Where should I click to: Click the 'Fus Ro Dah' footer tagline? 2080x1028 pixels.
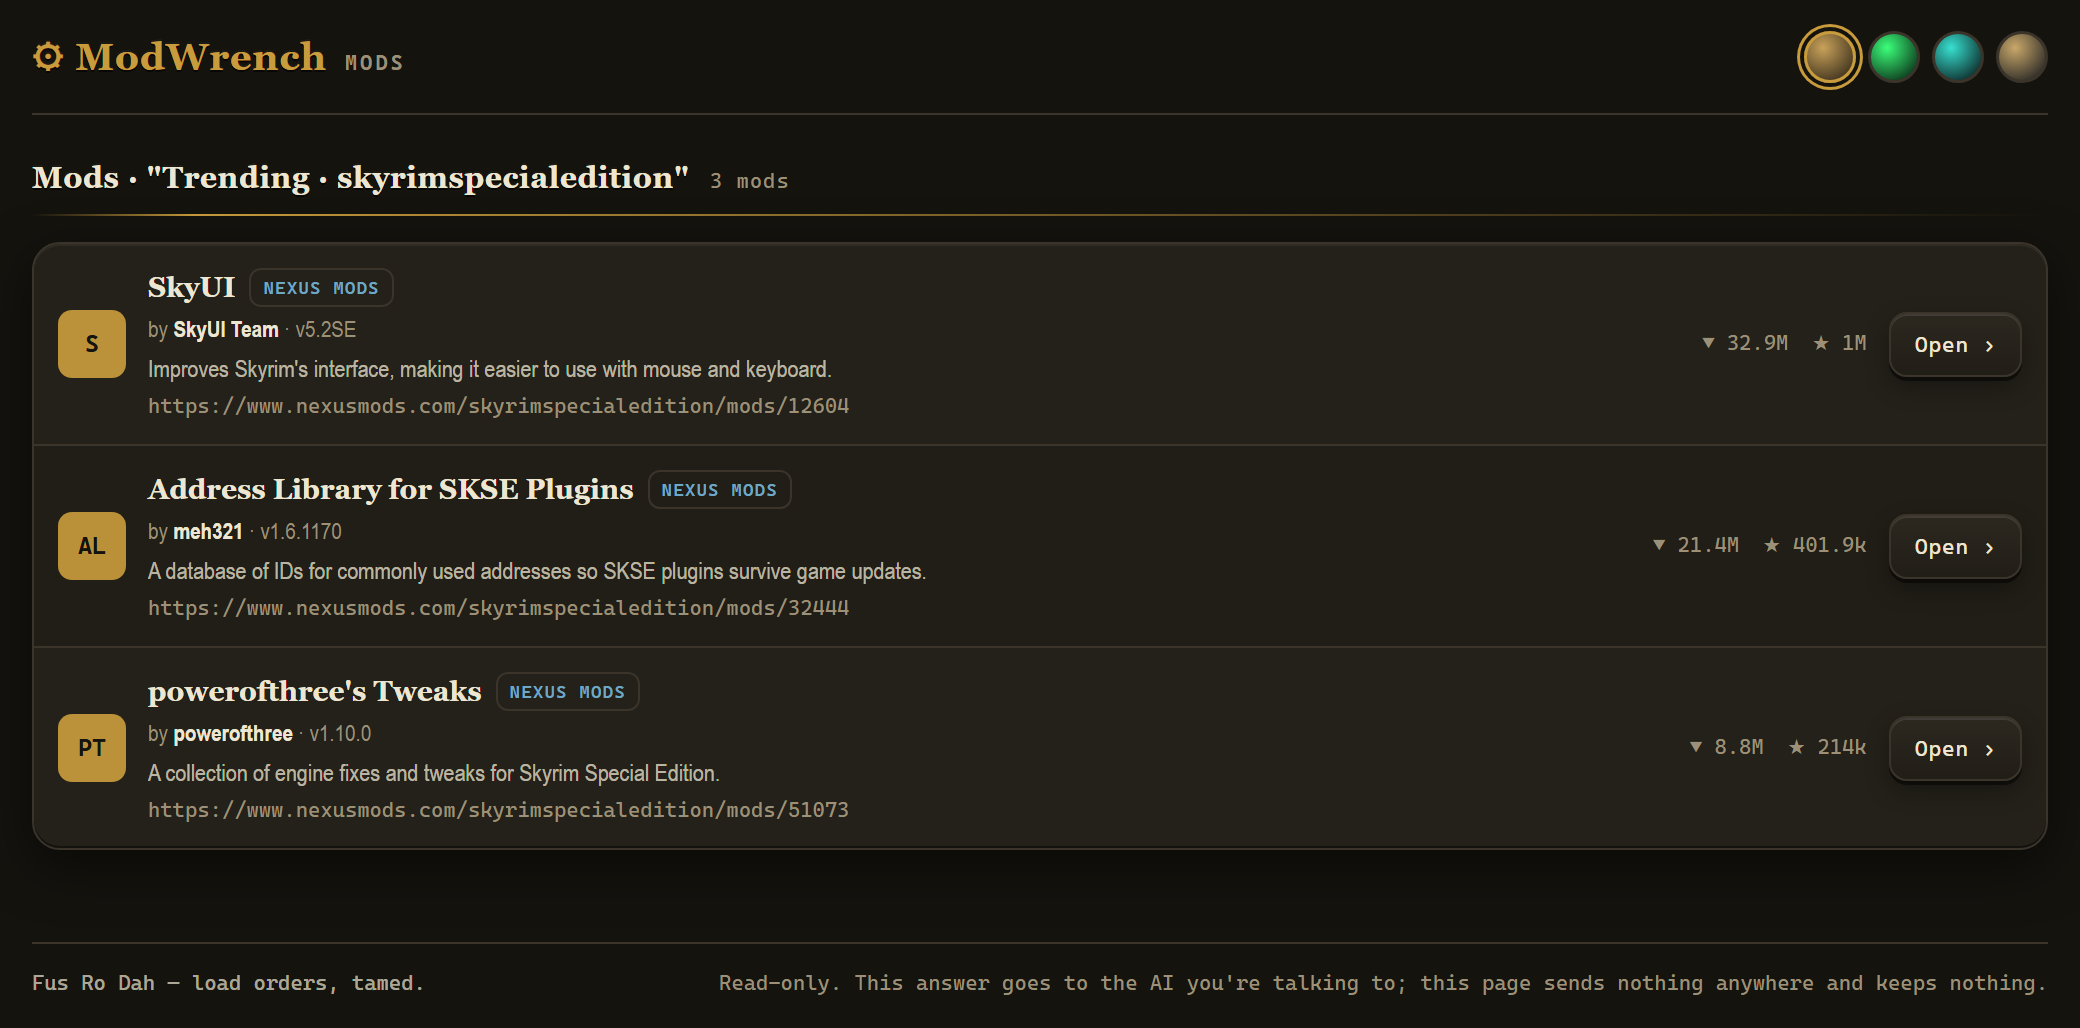(x=228, y=983)
